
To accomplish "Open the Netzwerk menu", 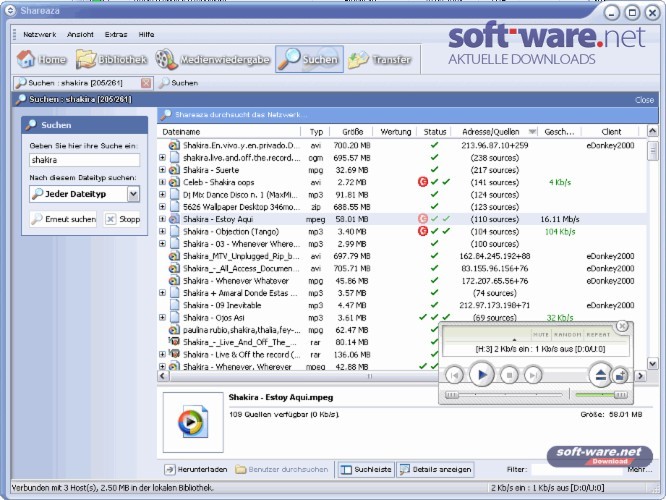I will click(x=40, y=34).
